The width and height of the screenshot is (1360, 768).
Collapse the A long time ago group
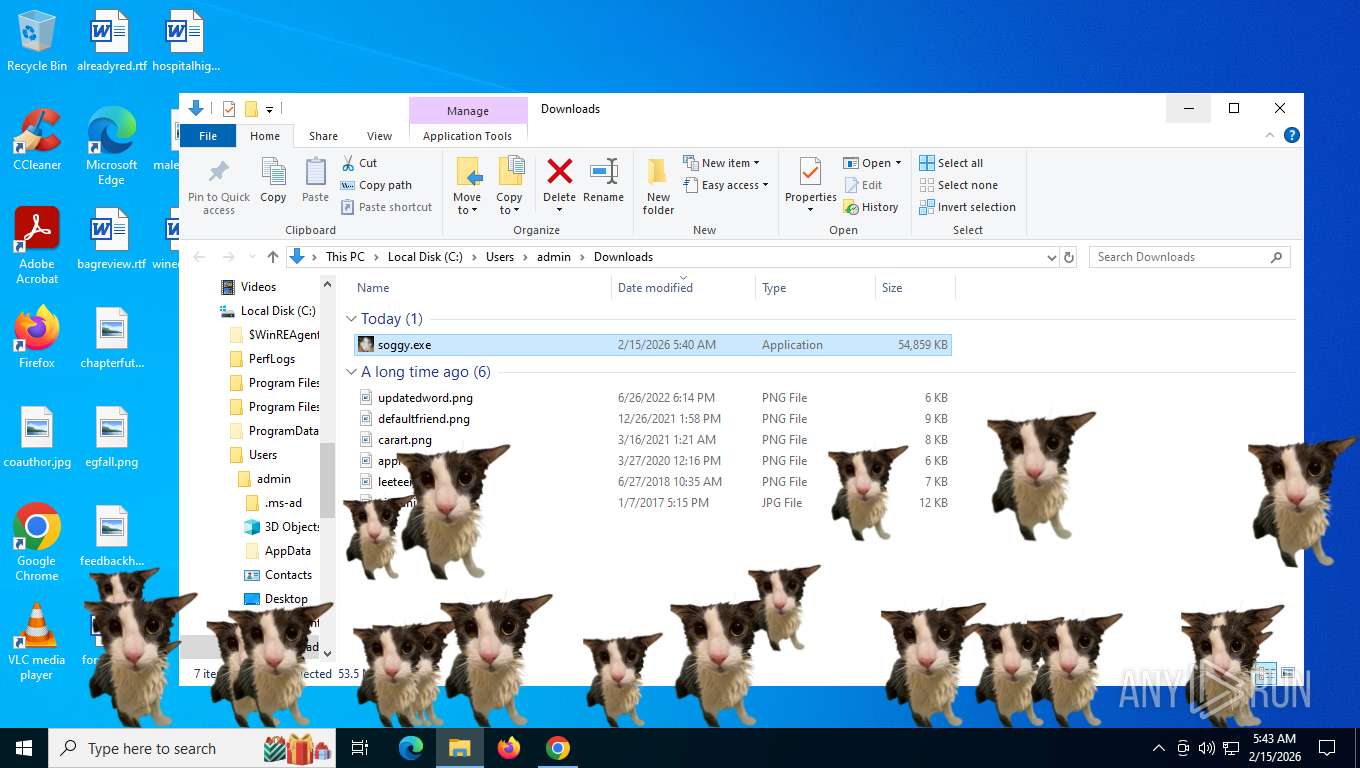click(351, 372)
